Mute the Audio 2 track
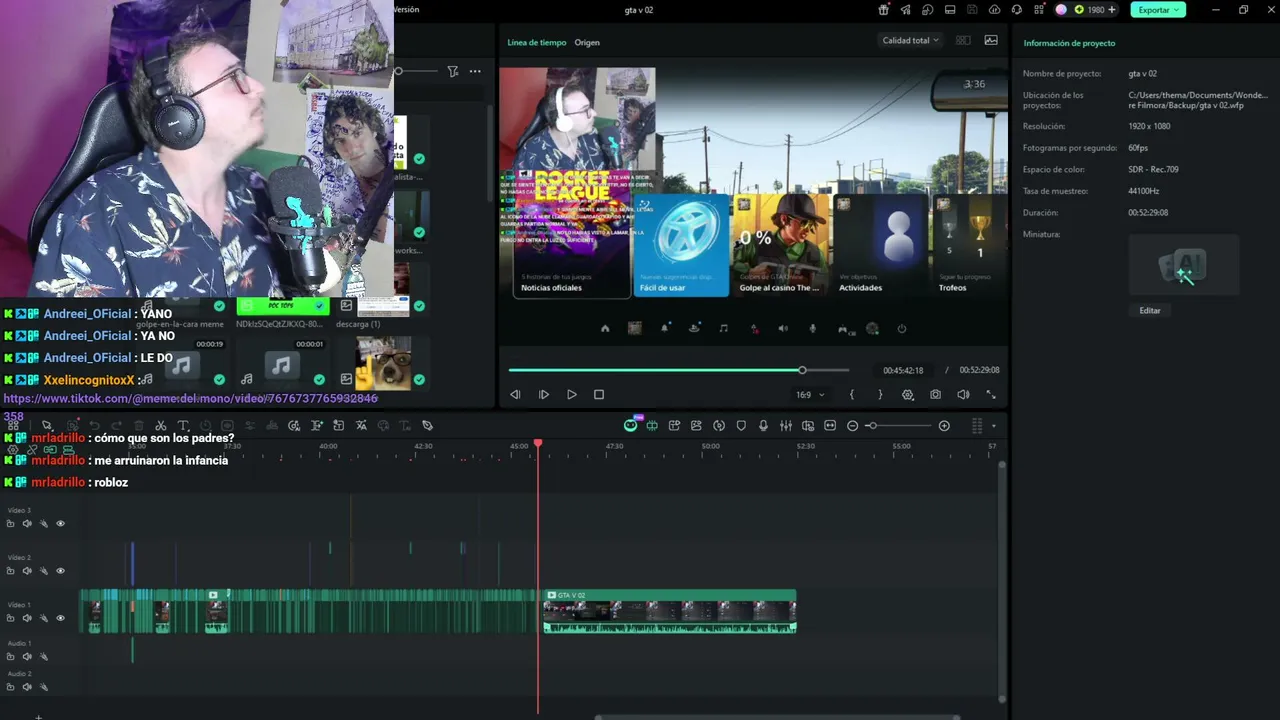The width and height of the screenshot is (1280, 720). [27, 687]
